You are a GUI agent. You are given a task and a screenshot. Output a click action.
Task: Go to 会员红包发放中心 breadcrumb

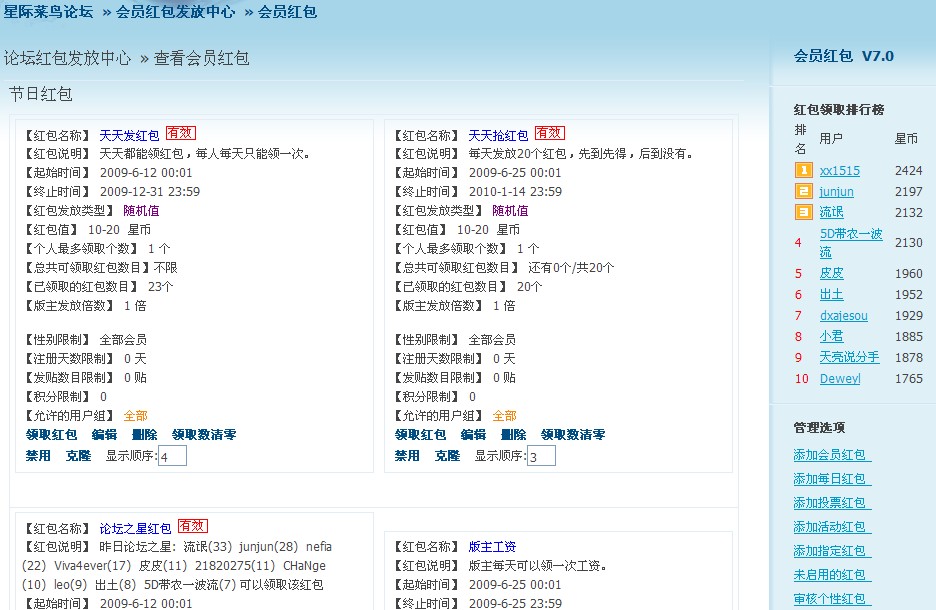[x=176, y=11]
